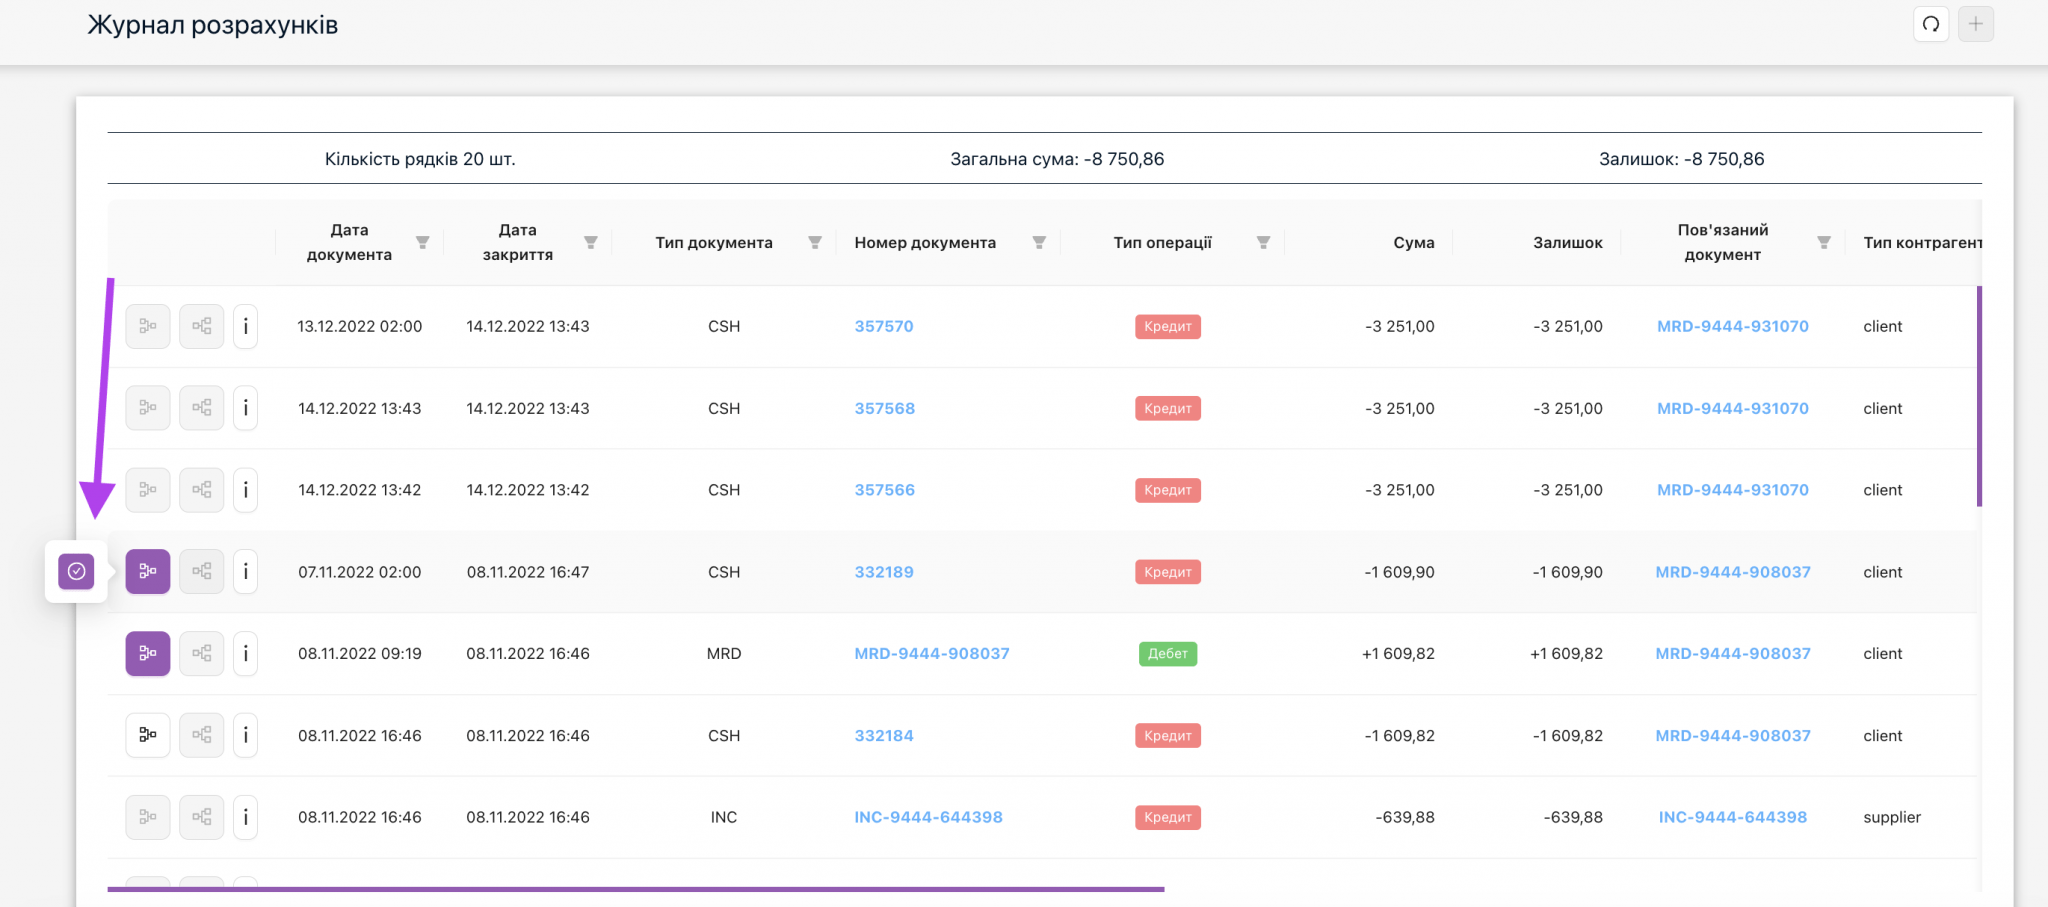Click green Дебет badge in MRD row
This screenshot has height=907, width=2048.
coord(1168,653)
